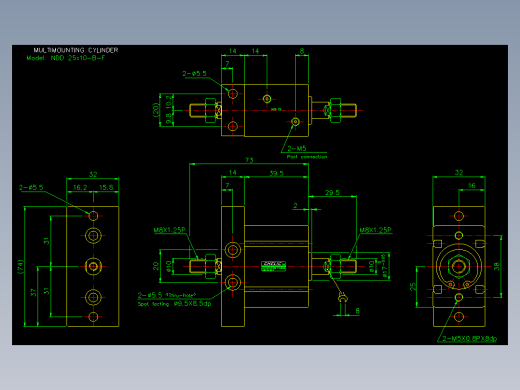Click the (74) height dimension
Image resolution: width=520 pixels, height=390 pixels.
[21, 267]
